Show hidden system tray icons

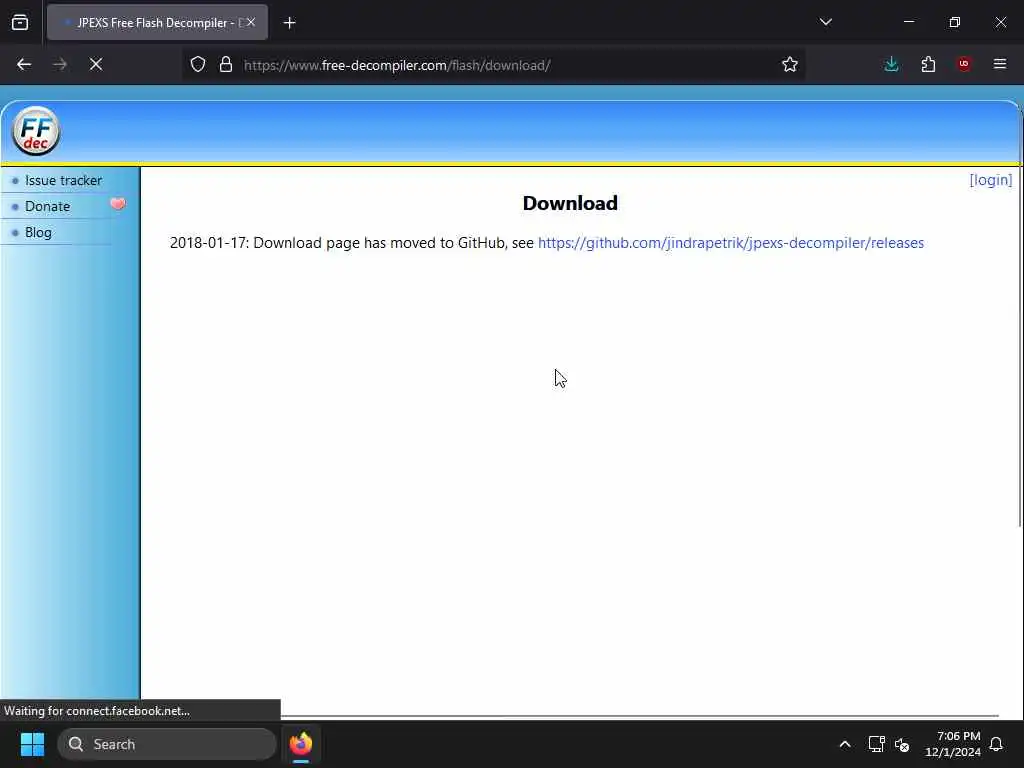click(844, 744)
